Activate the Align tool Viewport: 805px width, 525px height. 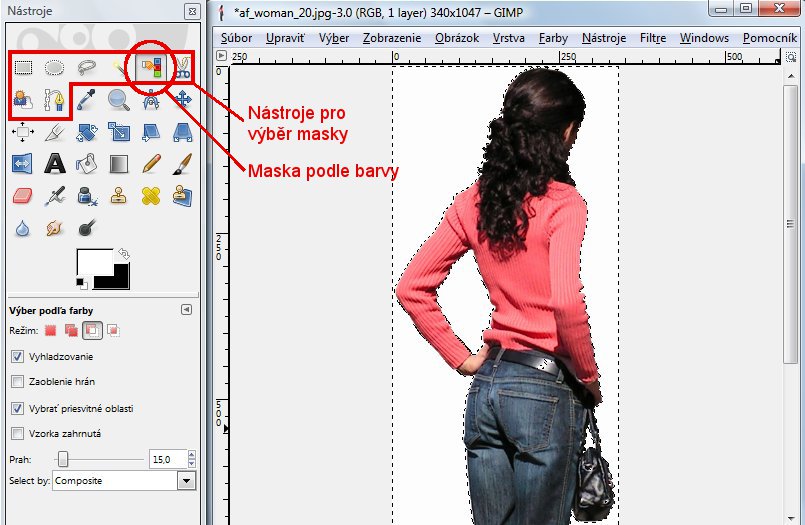point(23,132)
